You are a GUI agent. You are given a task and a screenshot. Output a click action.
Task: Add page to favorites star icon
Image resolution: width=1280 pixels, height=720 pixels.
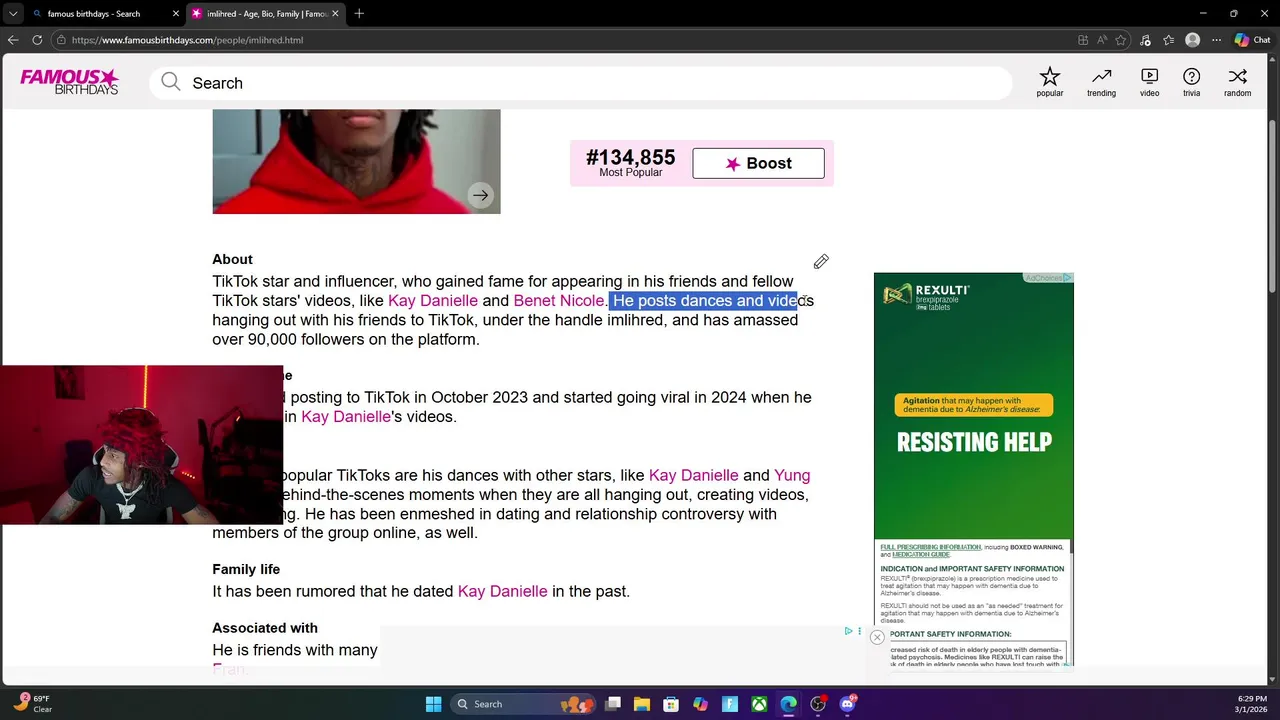click(x=1121, y=40)
